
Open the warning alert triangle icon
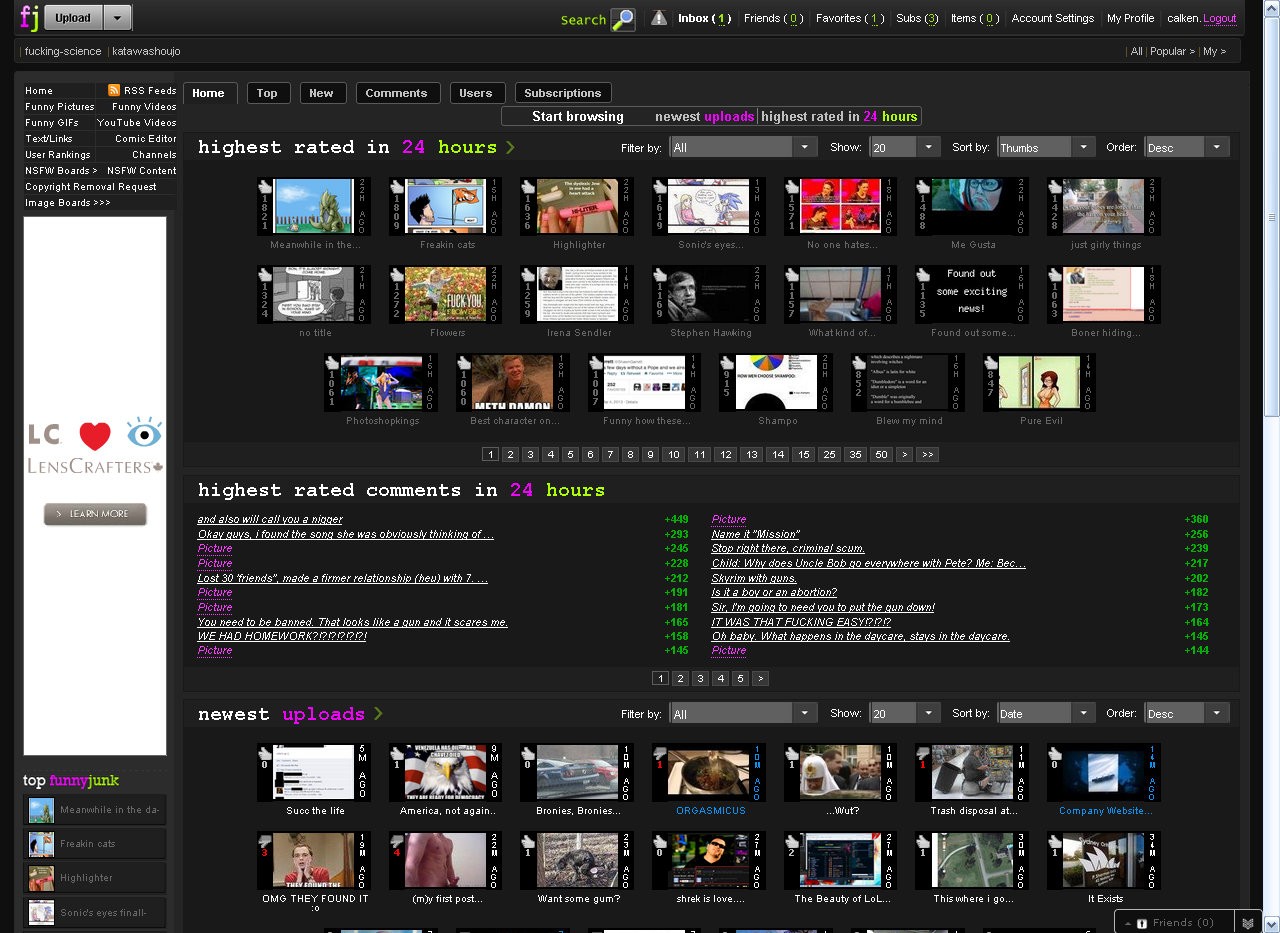pos(658,18)
